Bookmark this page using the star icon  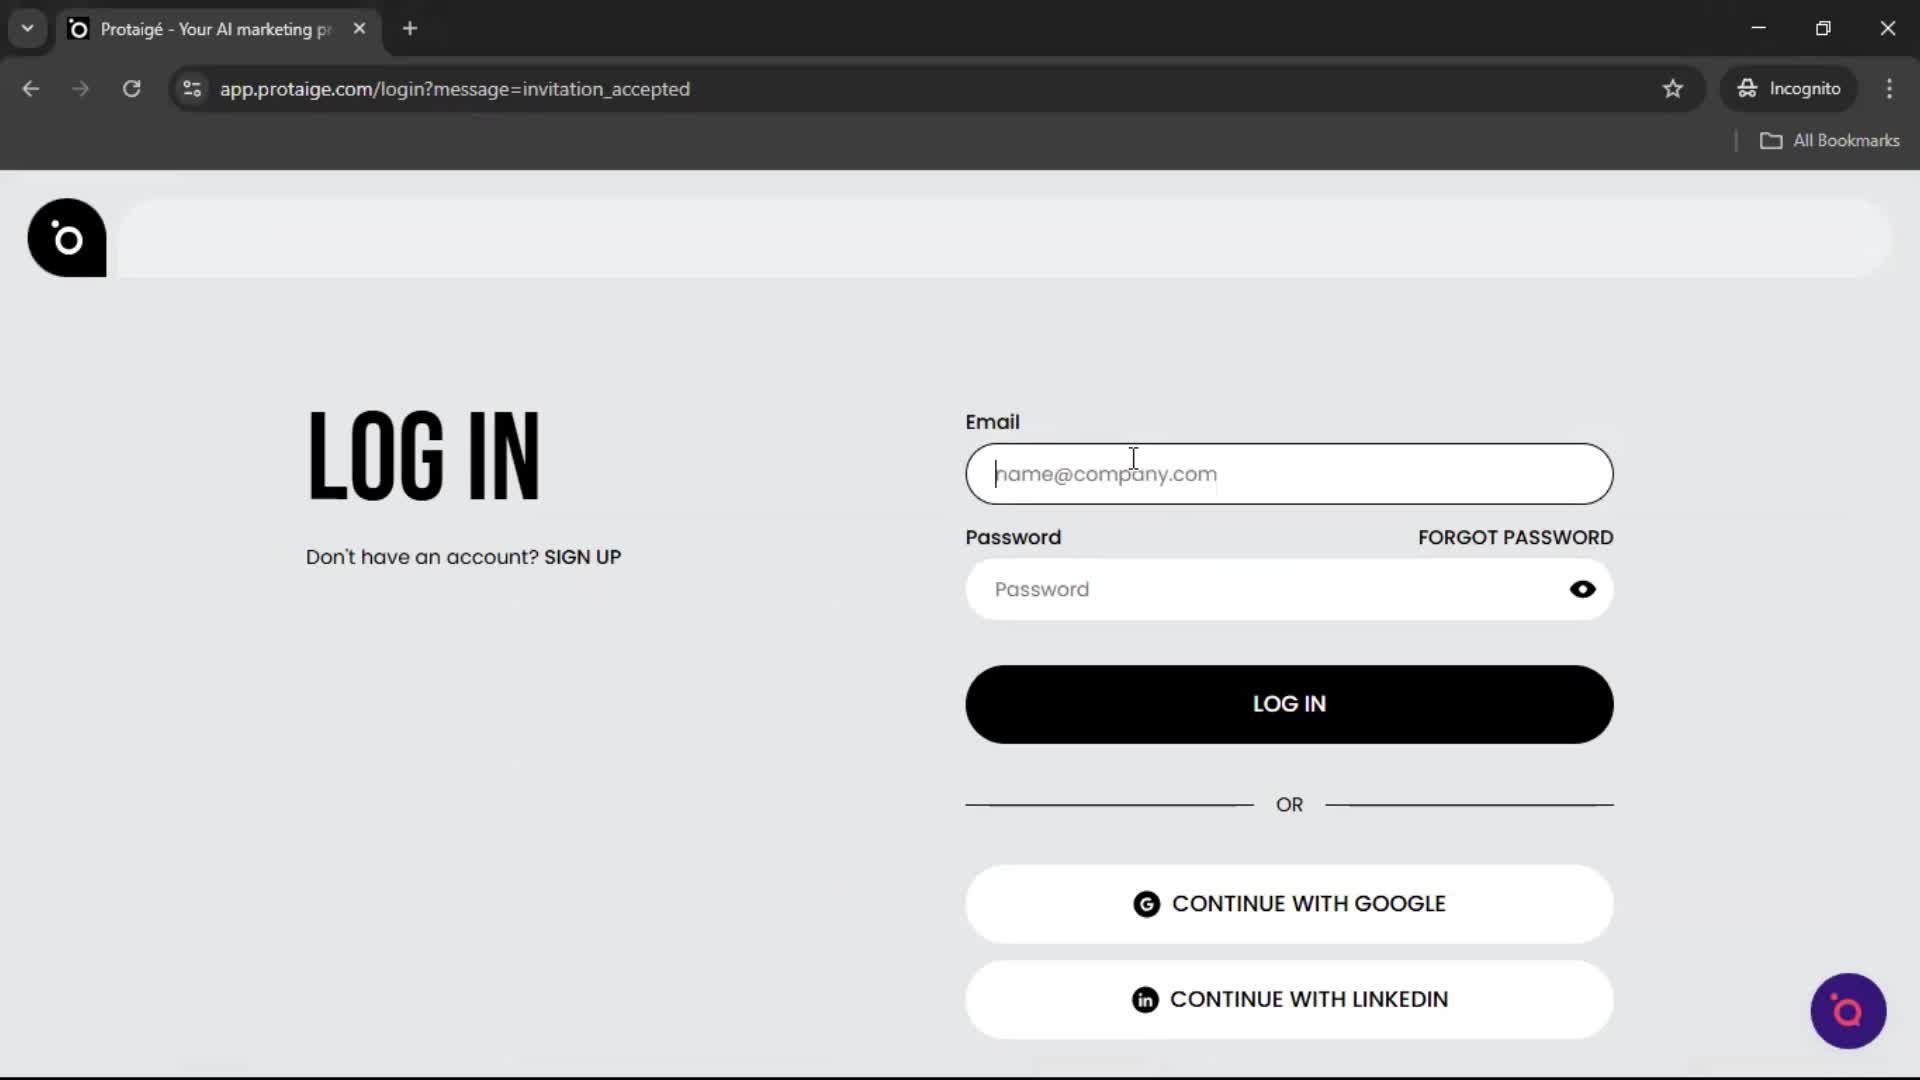[x=1673, y=88]
